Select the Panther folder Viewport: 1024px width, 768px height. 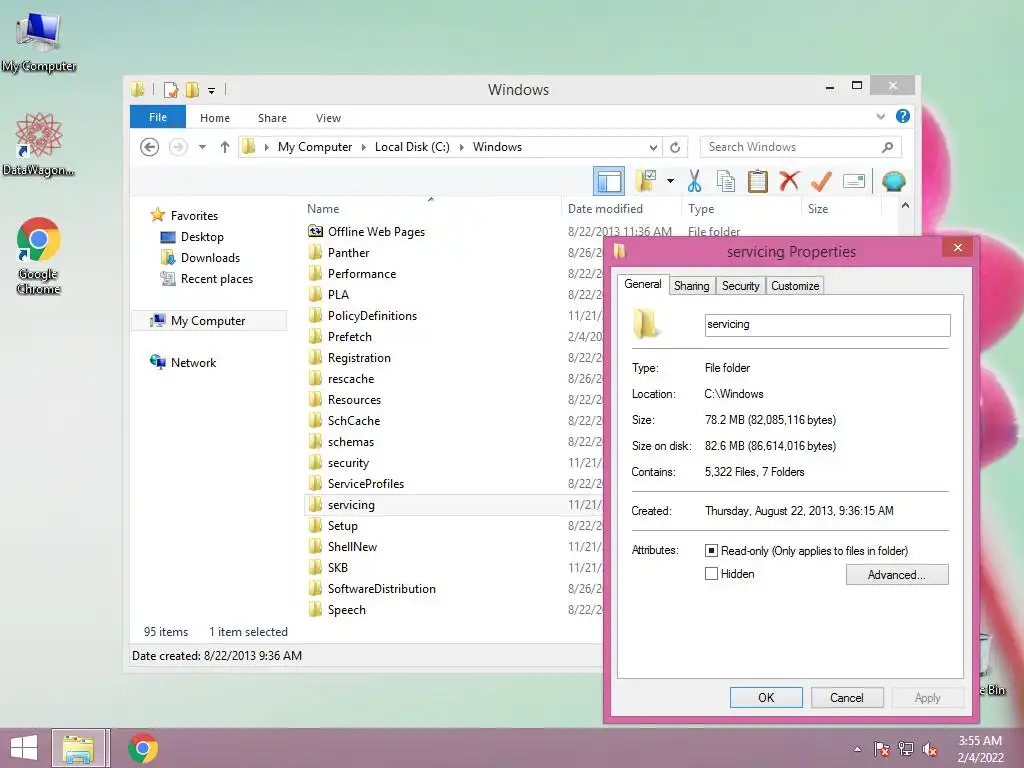click(x=348, y=253)
